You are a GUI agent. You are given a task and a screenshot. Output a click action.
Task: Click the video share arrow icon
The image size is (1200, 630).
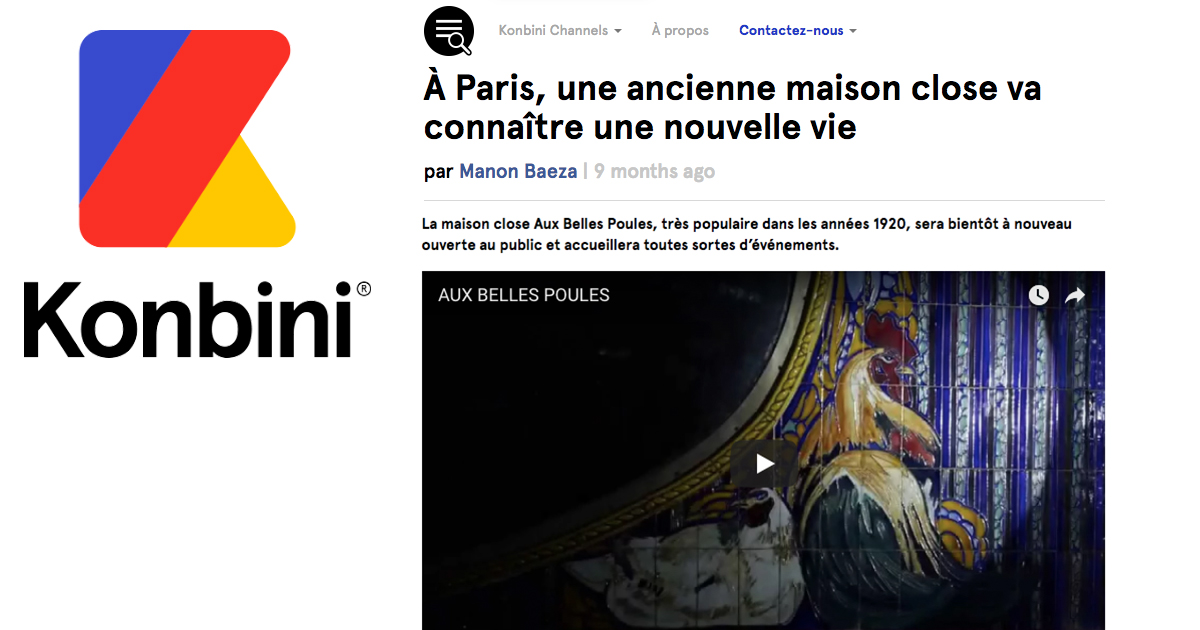(1075, 295)
